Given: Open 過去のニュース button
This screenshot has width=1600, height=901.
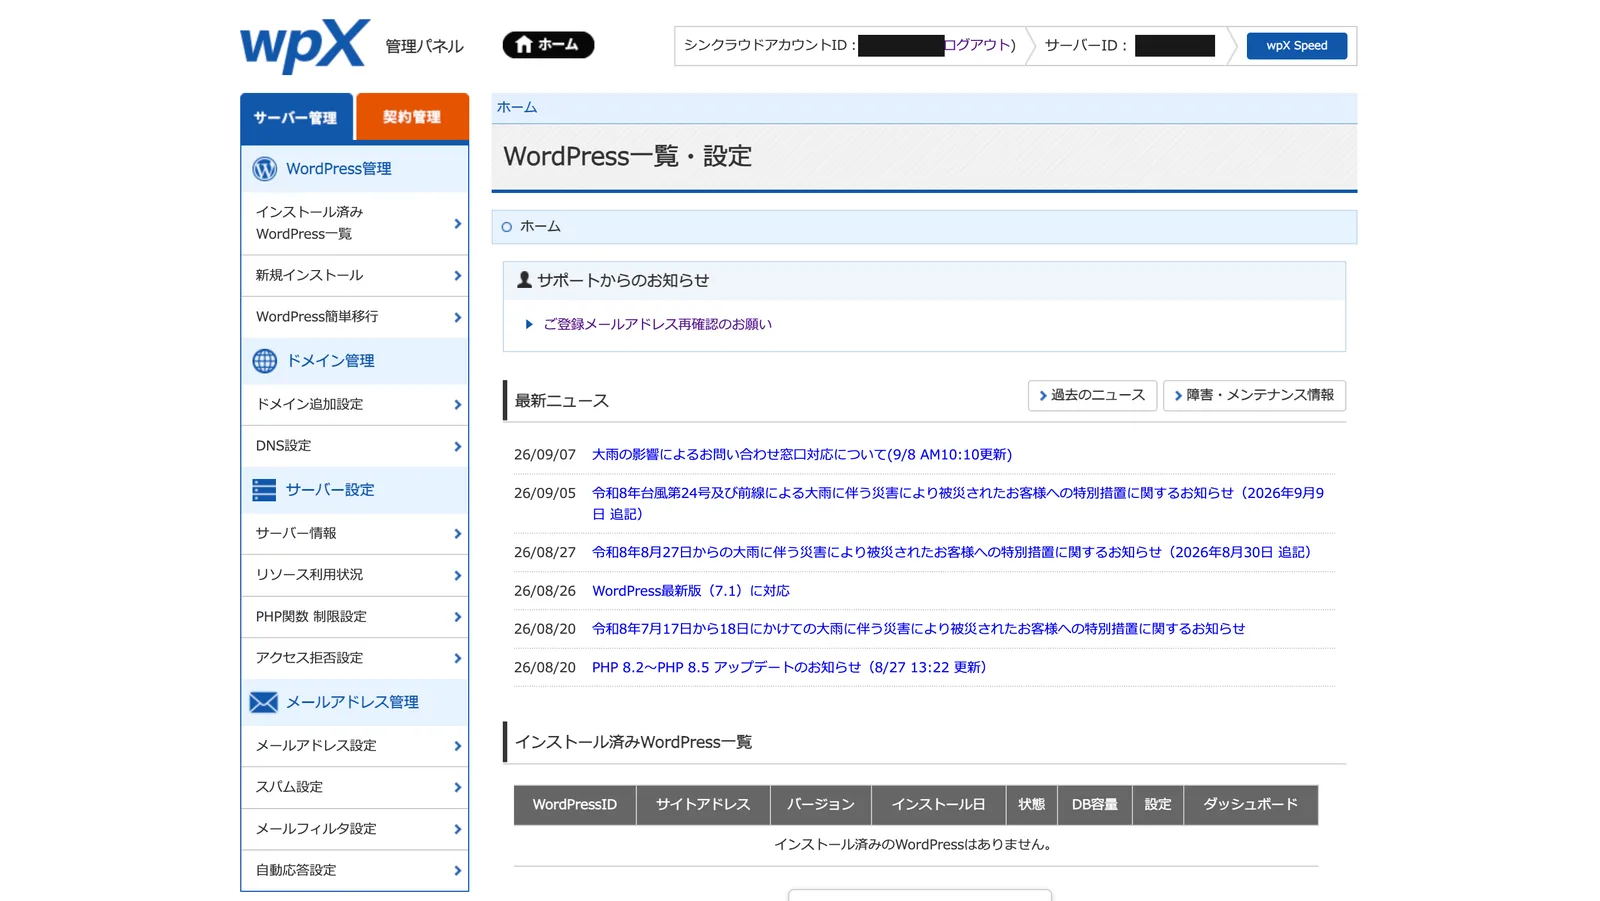Looking at the screenshot, I should tap(1092, 395).
